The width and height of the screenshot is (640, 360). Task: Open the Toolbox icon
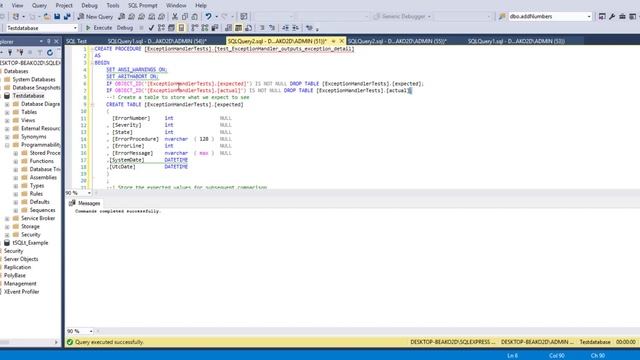coord(622,16)
